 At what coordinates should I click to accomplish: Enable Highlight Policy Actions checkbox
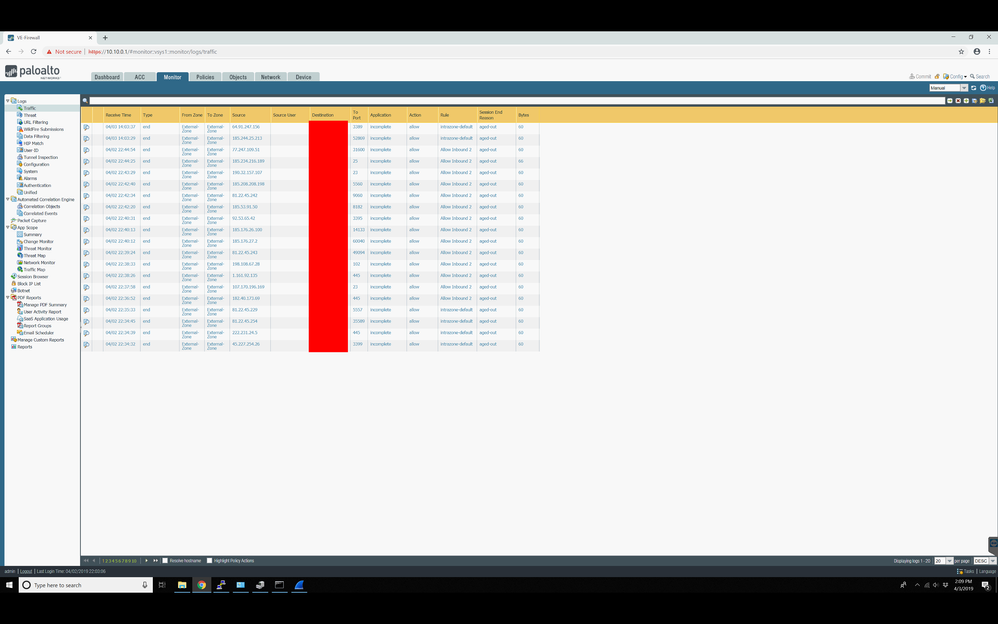pyautogui.click(x=209, y=561)
